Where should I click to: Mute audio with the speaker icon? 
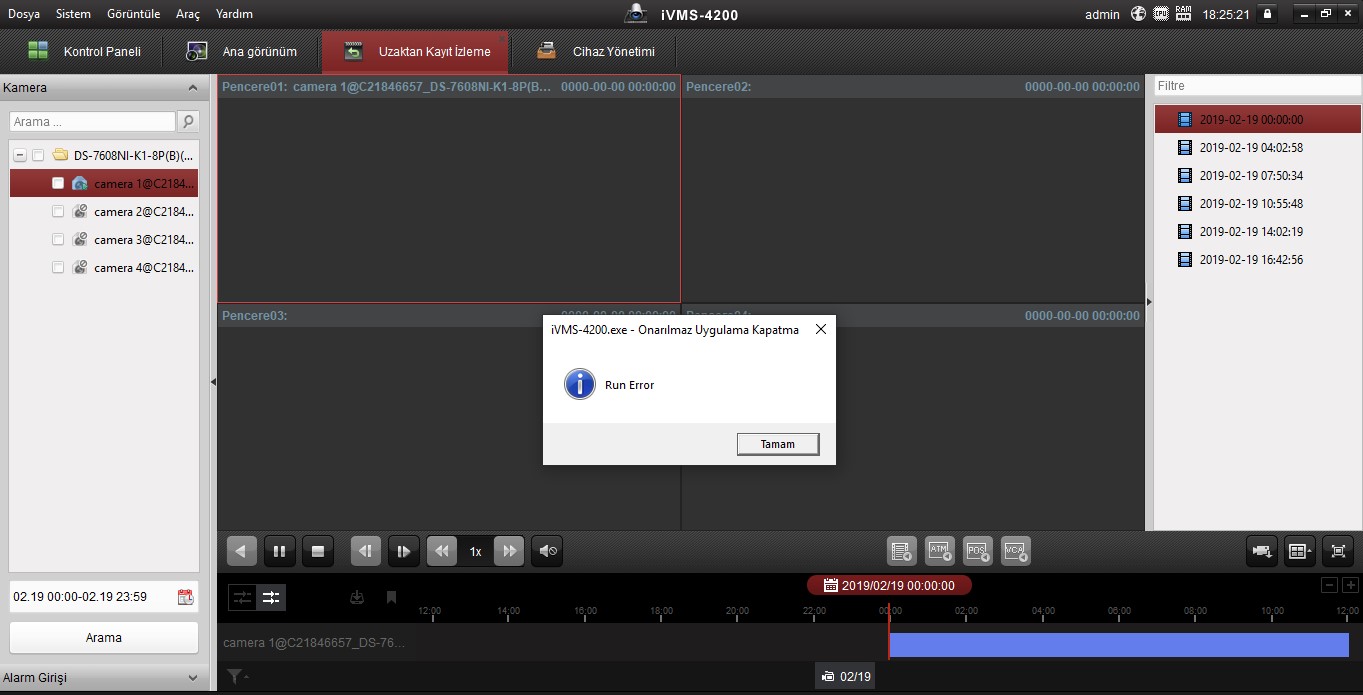pyautogui.click(x=547, y=551)
